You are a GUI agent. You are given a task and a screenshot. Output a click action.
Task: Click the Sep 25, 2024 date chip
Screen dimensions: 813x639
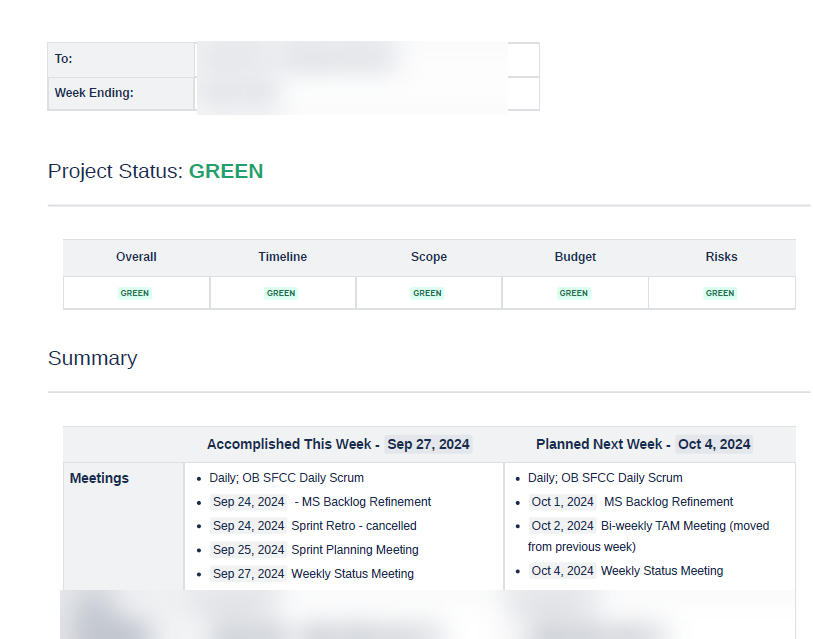coord(248,550)
